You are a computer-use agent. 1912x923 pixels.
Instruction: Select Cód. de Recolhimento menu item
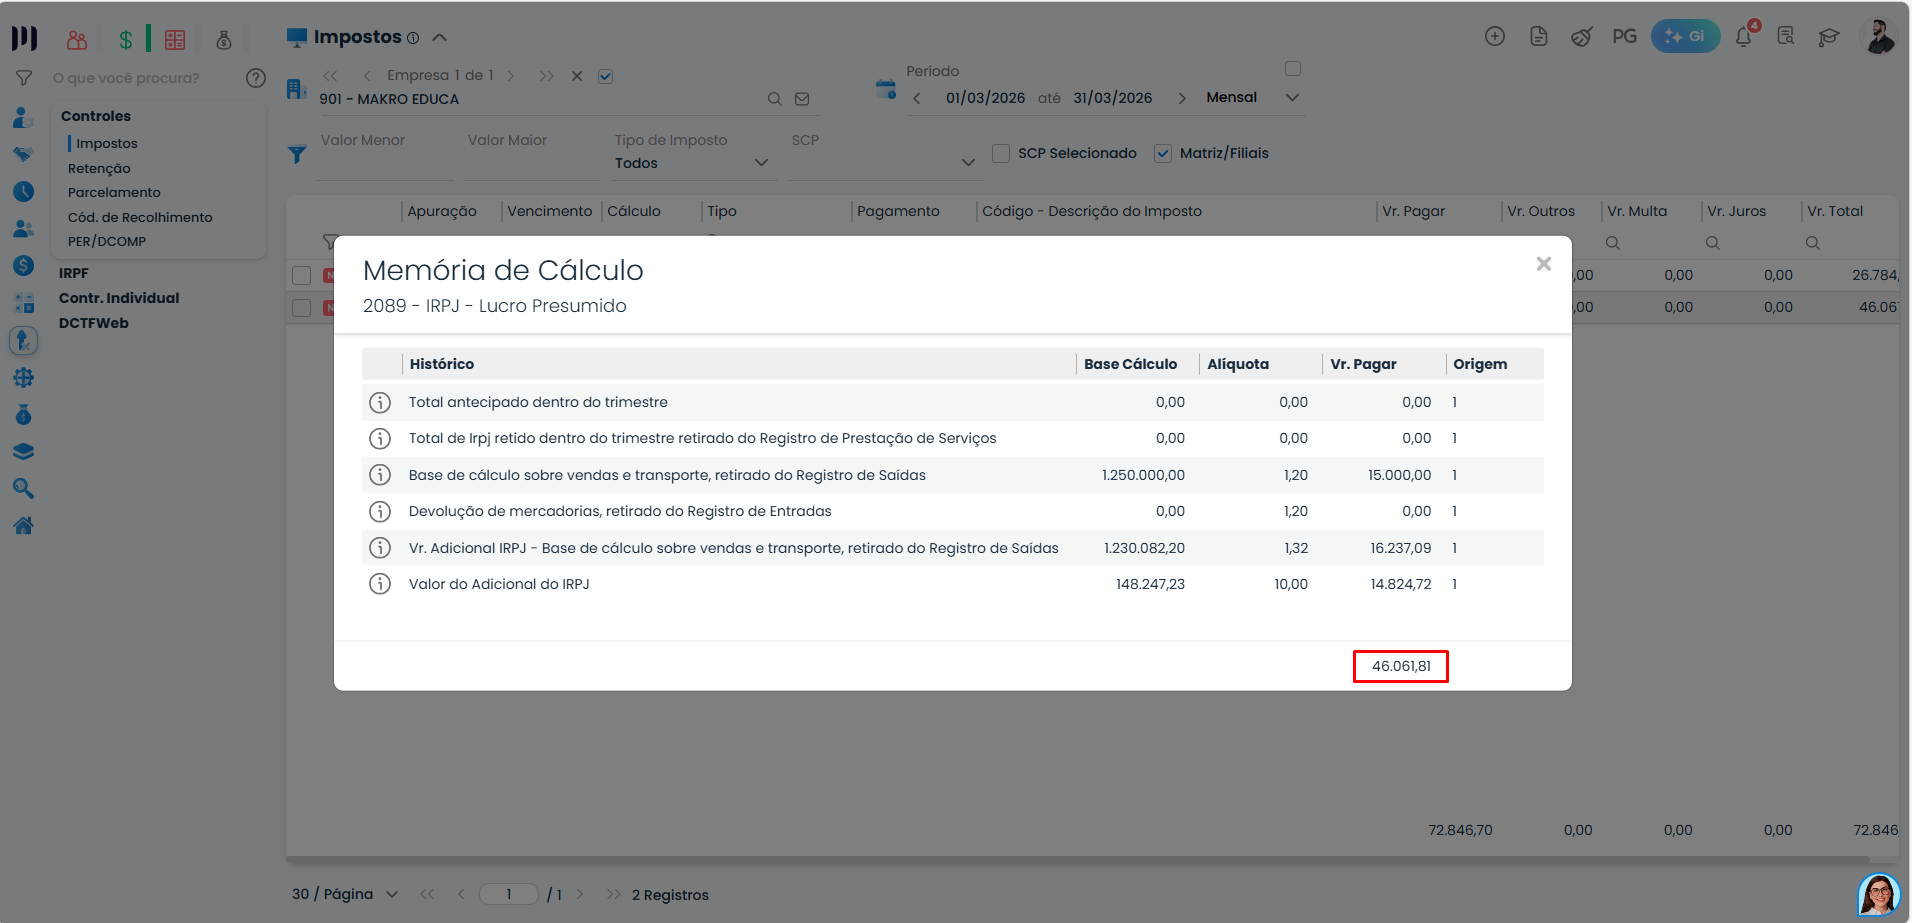[140, 217]
